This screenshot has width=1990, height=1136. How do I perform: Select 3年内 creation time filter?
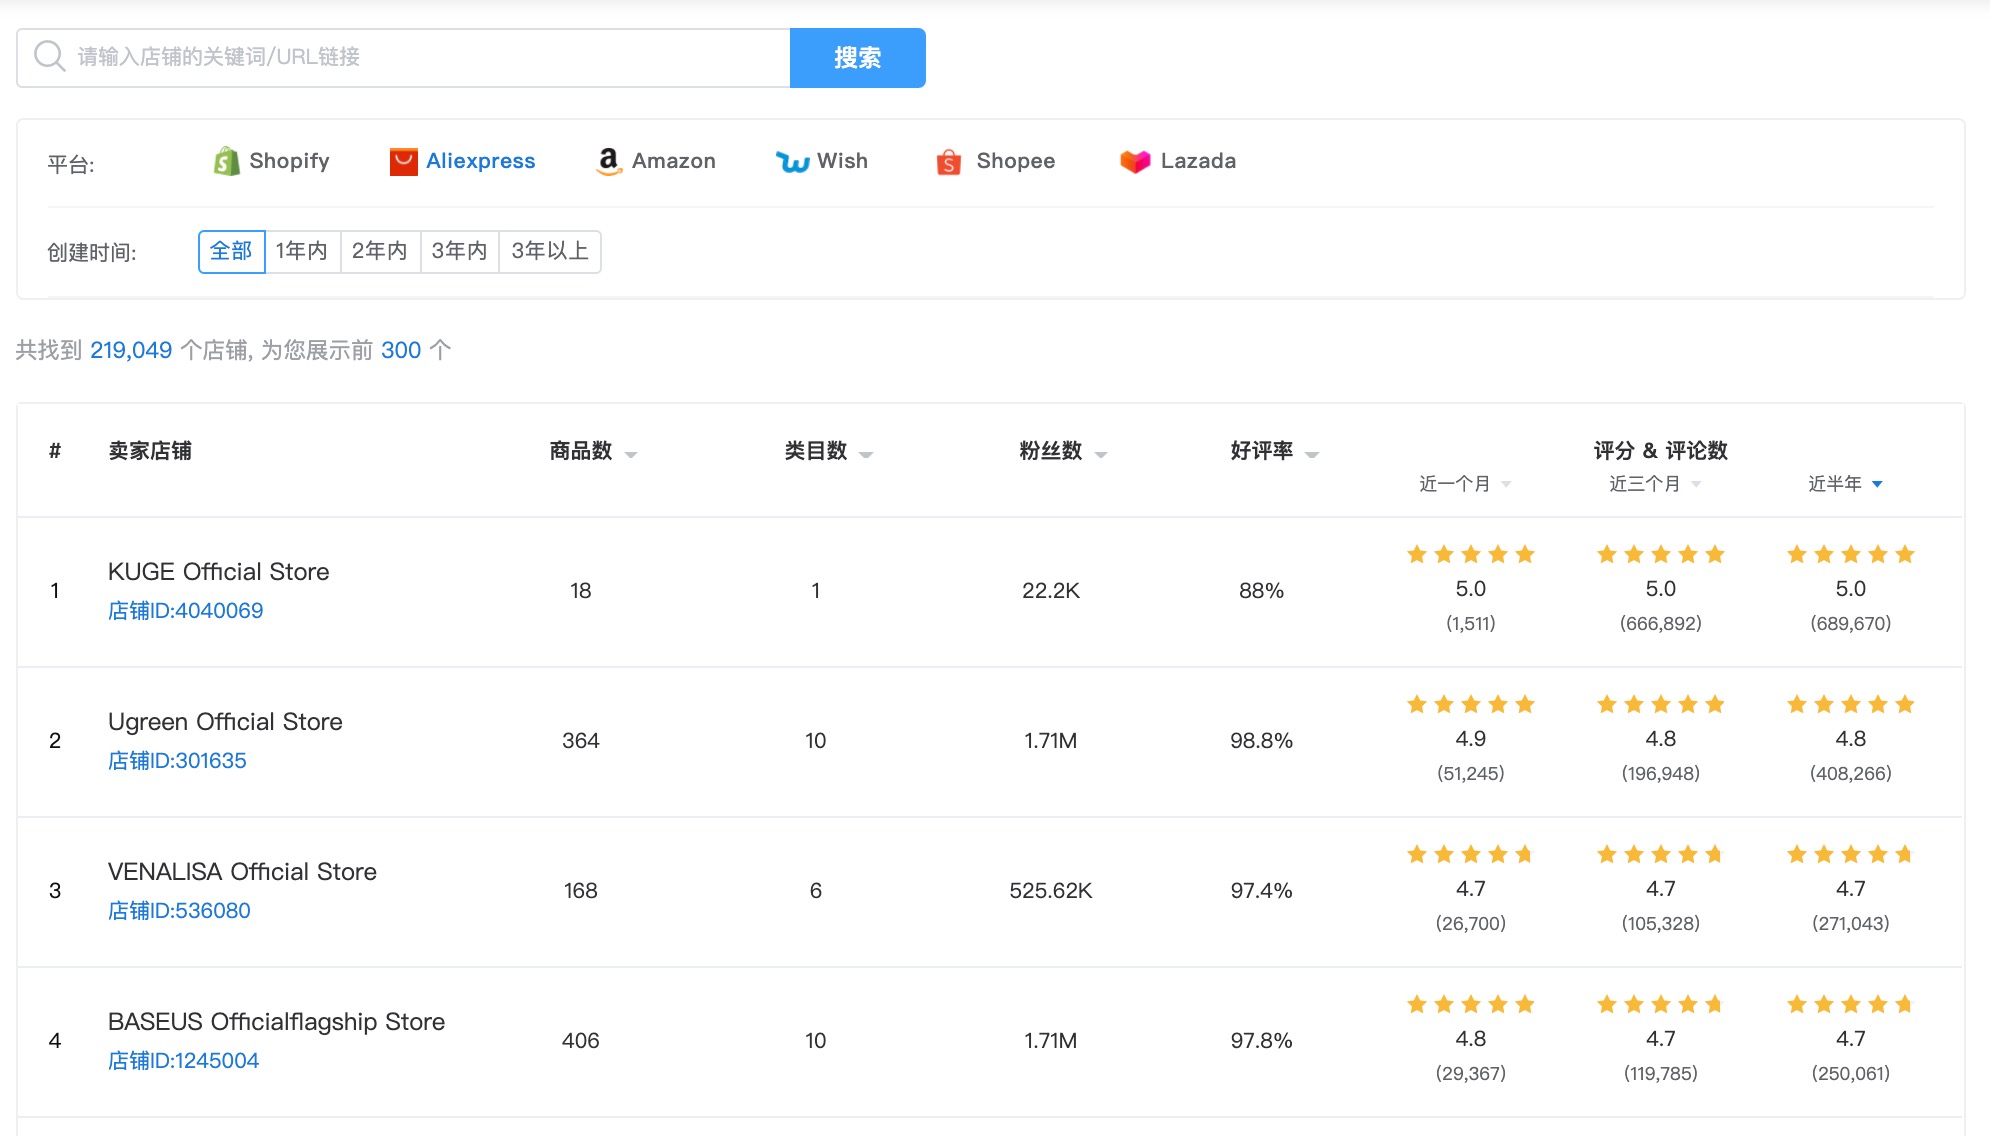[x=459, y=251]
